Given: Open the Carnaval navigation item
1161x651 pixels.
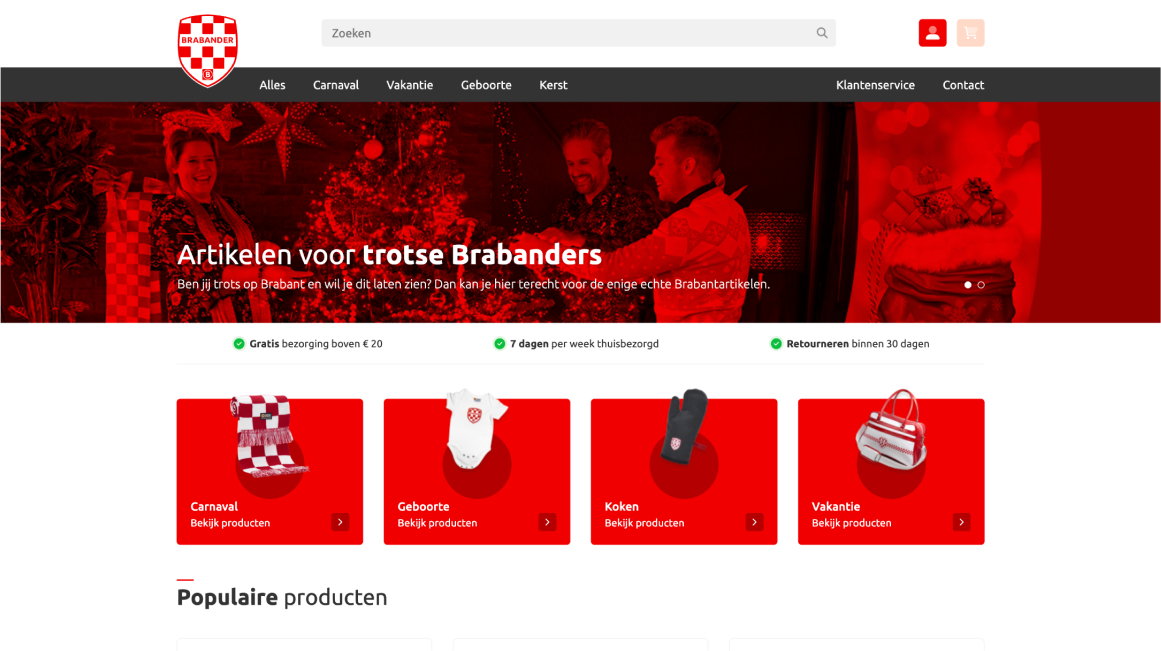Looking at the screenshot, I should 335,85.
